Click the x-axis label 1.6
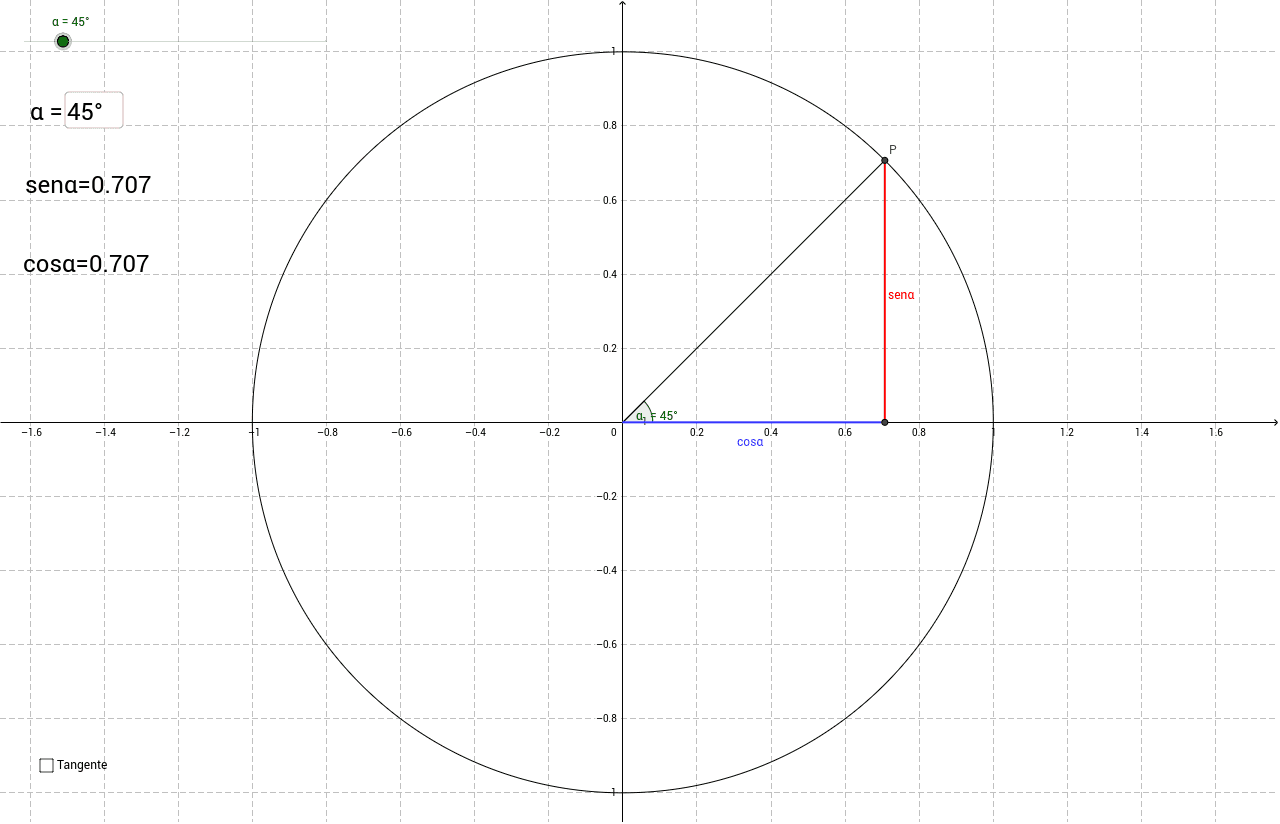Viewport: 1280px width, 824px height. [x=1216, y=432]
